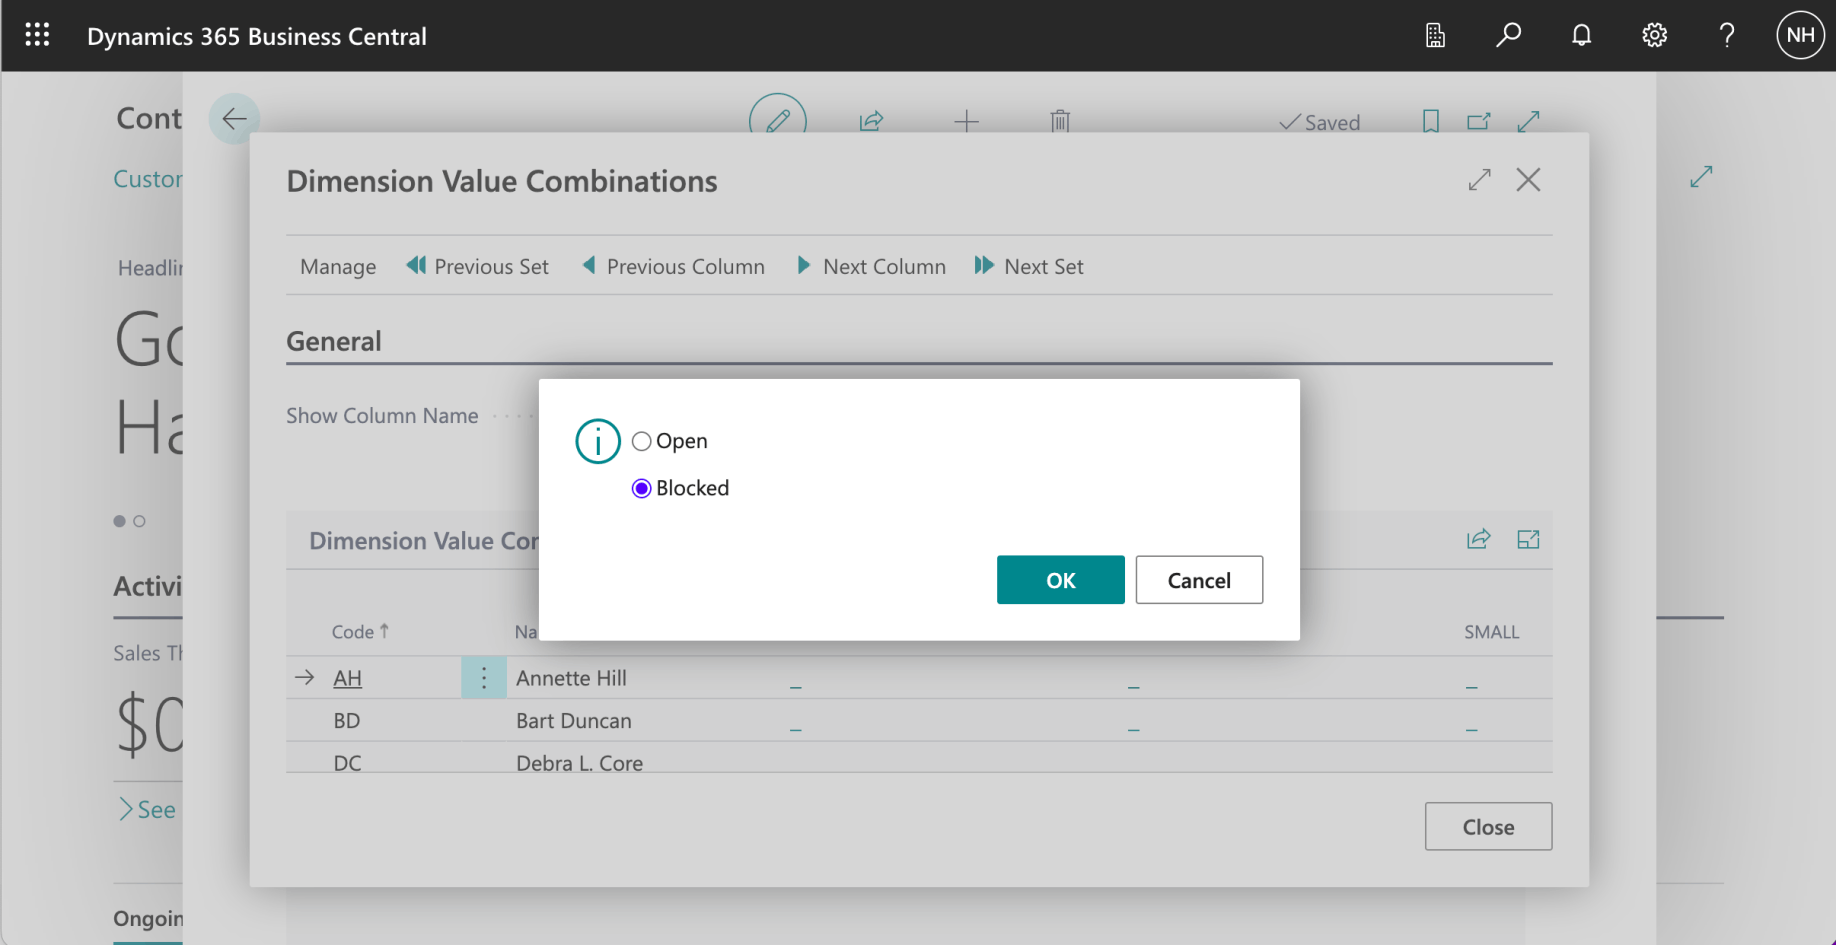This screenshot has height=945, width=1836.
Task: Open the company environment icon
Action: [1435, 35]
